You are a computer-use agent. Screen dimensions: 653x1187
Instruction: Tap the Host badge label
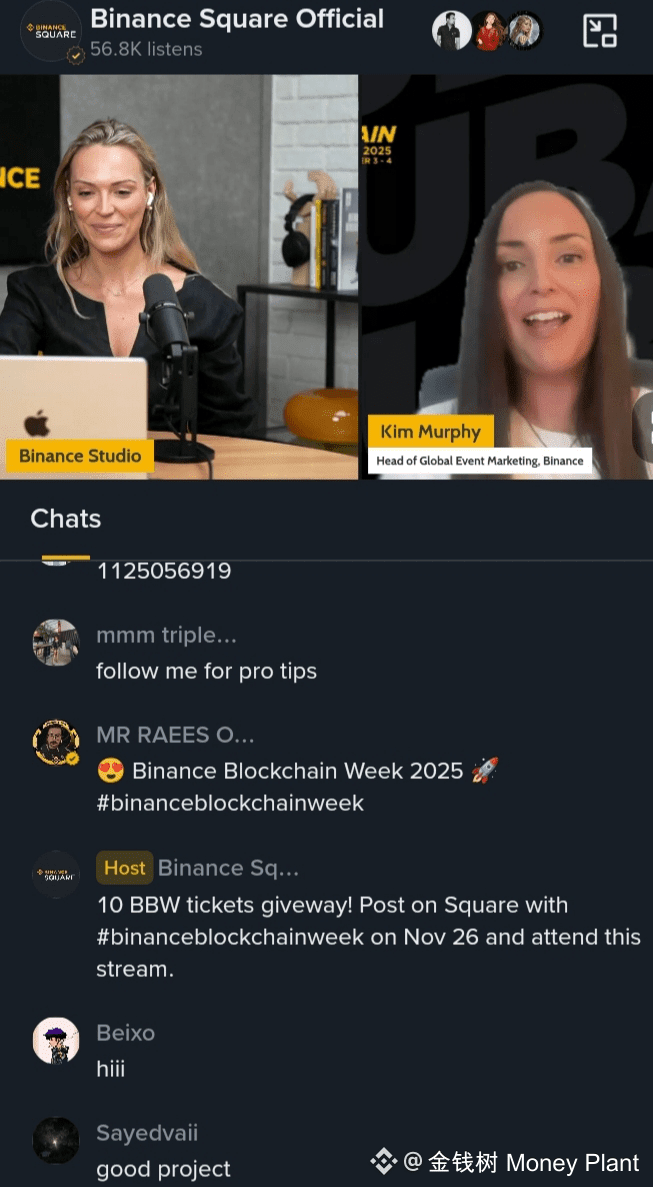125,868
